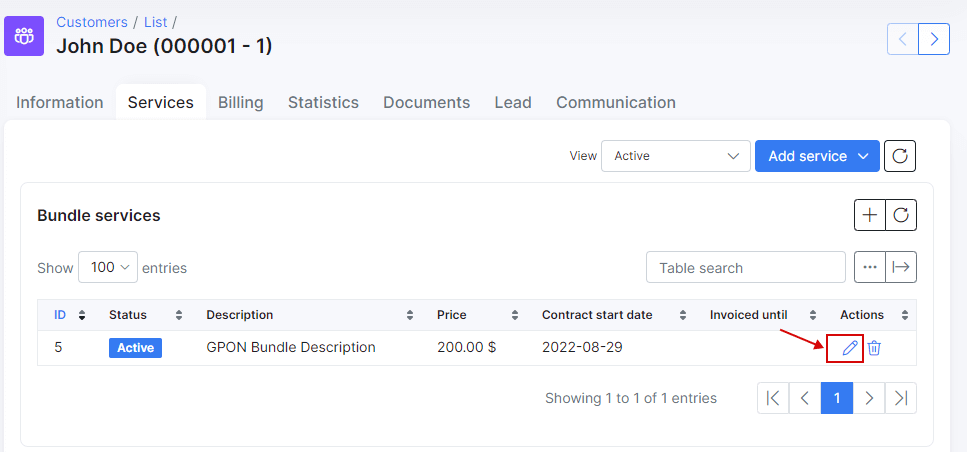Open the Customers breadcrumb link

(92, 22)
